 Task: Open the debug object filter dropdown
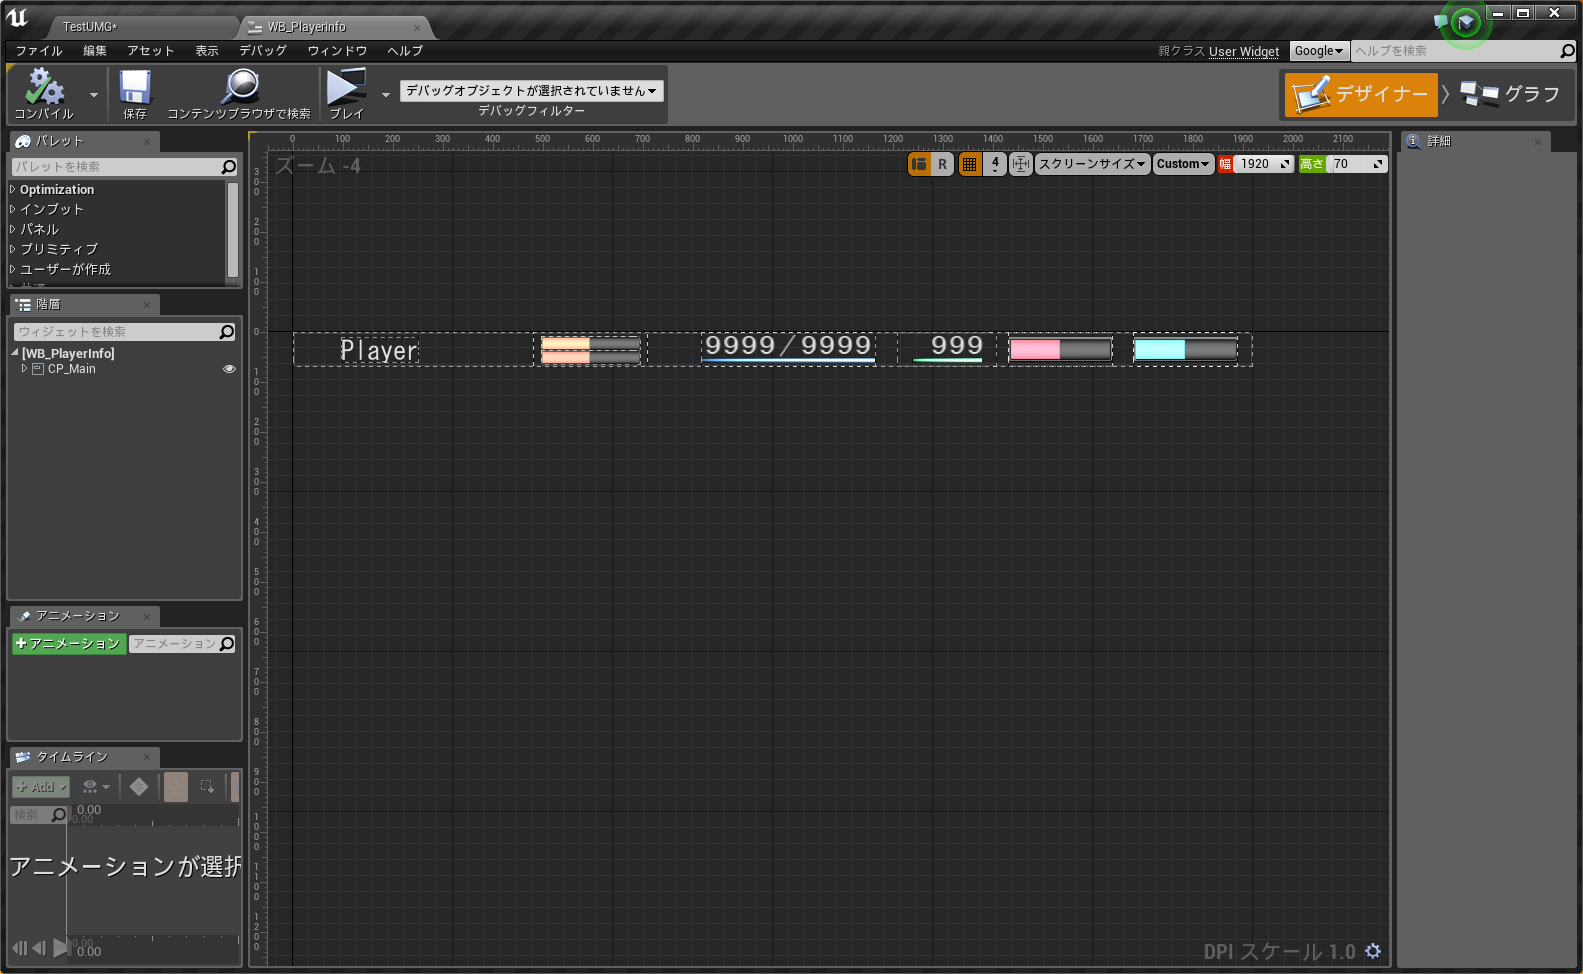531,91
